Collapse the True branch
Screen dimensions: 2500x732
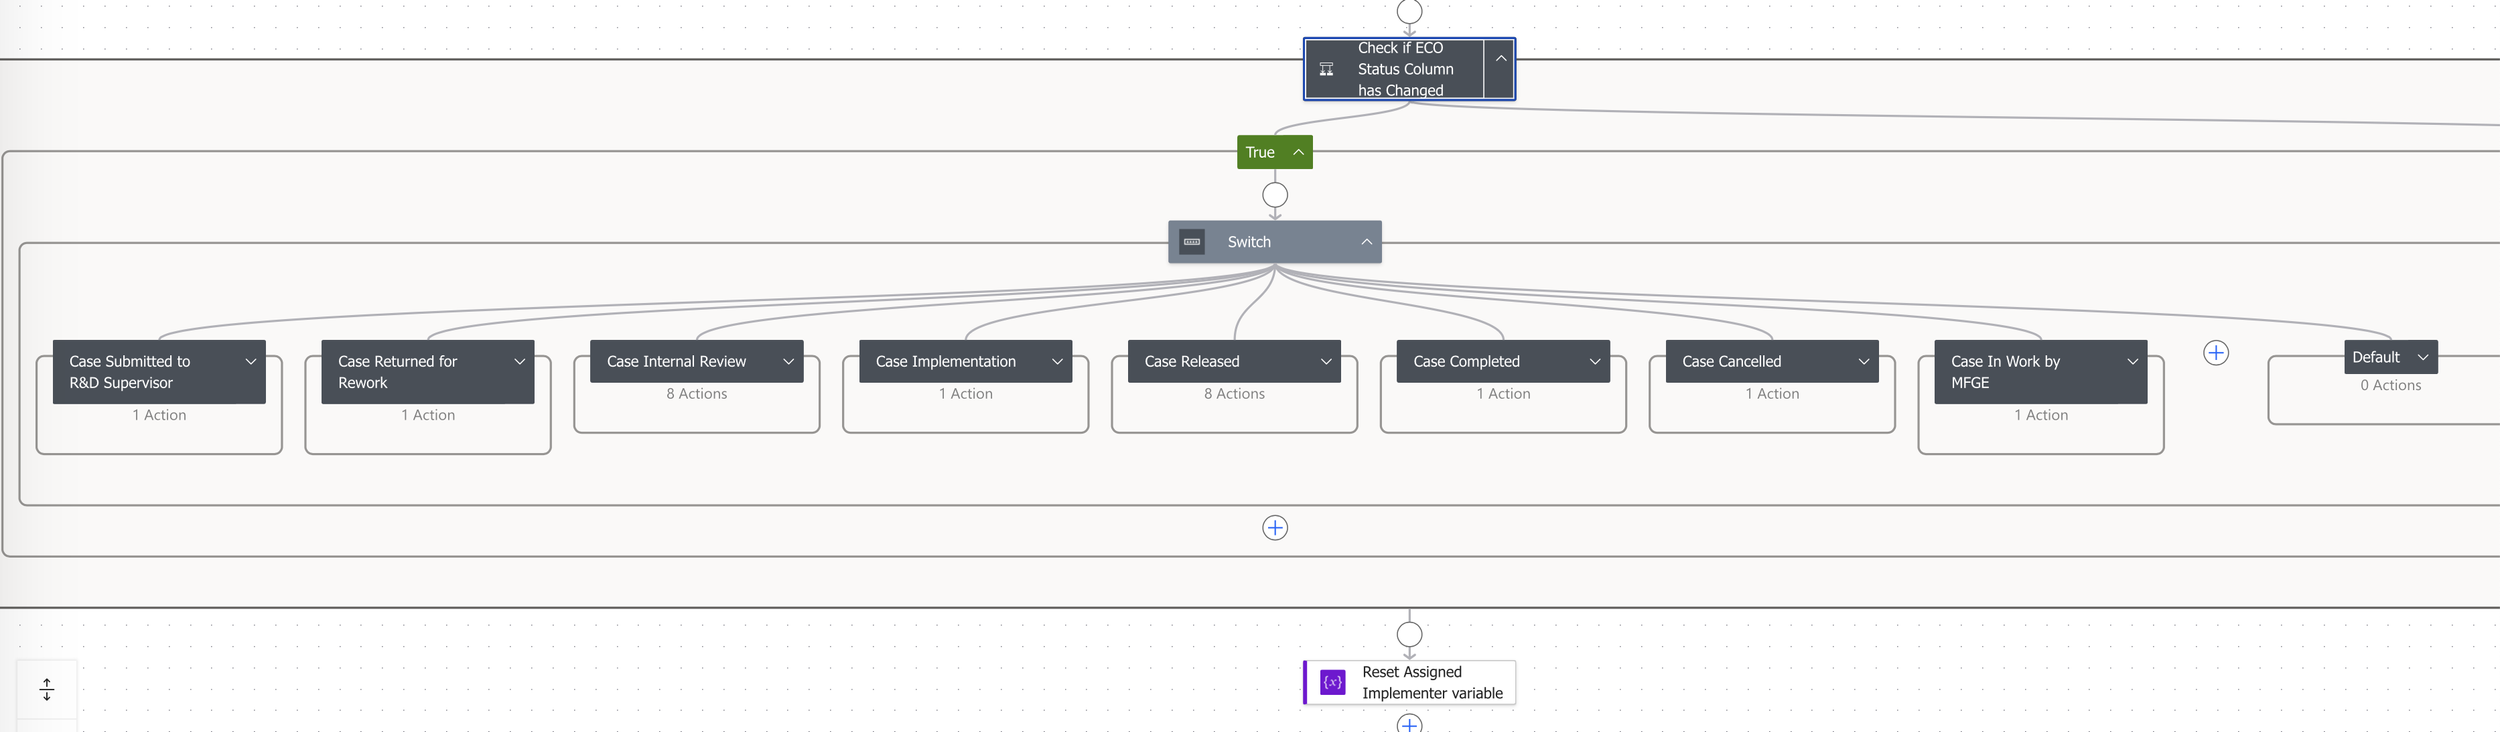tap(1298, 152)
